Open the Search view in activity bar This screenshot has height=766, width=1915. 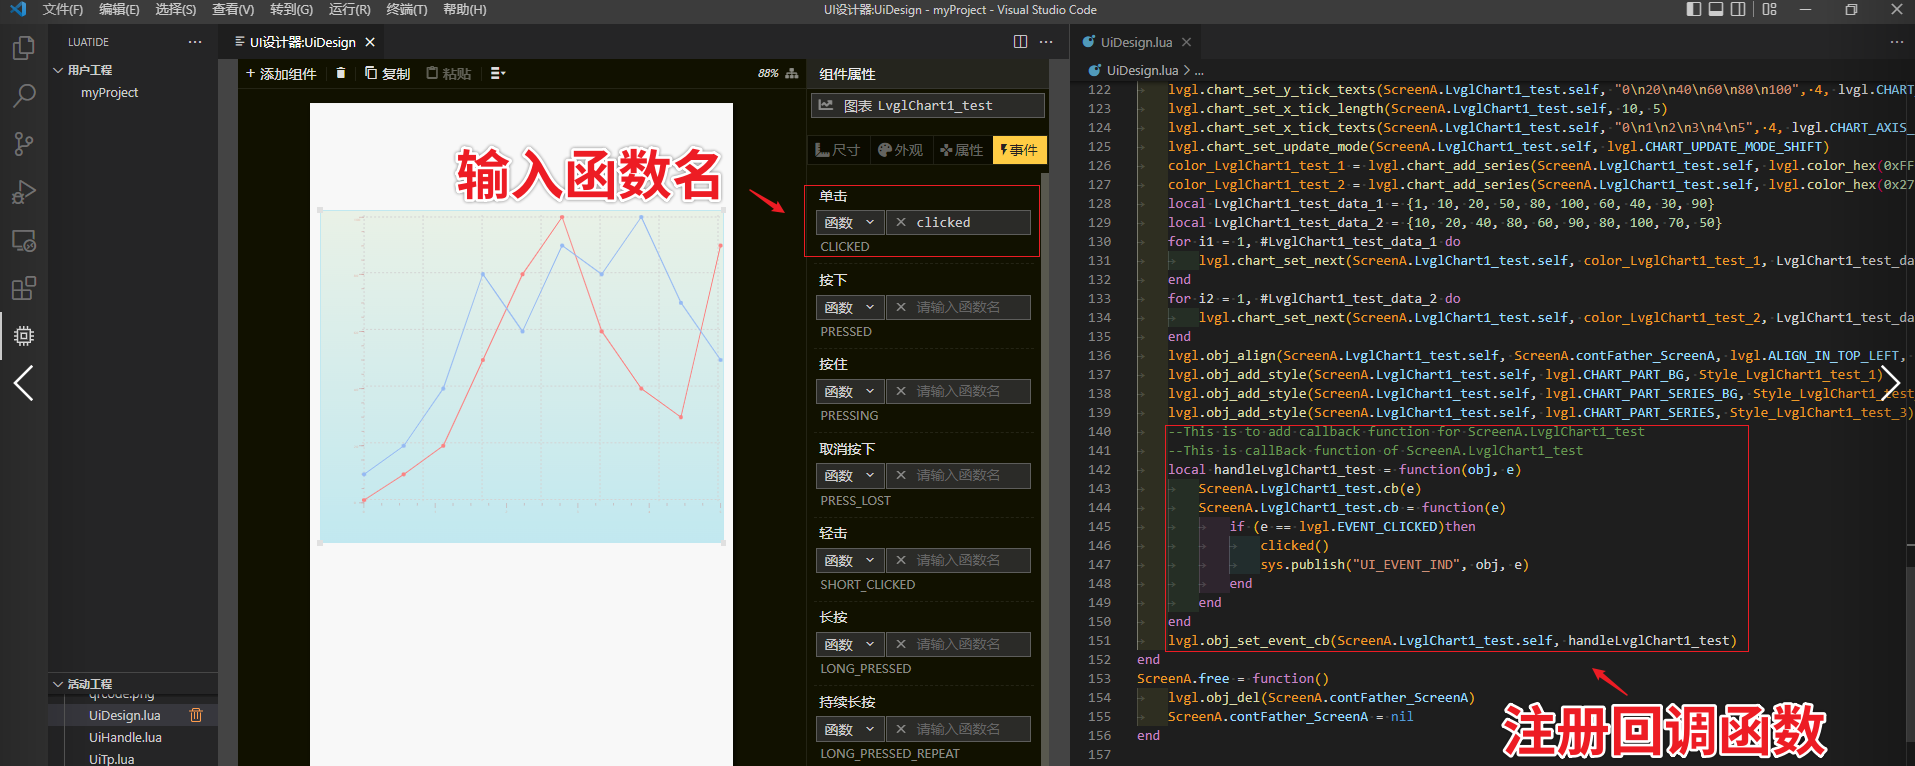tap(24, 96)
